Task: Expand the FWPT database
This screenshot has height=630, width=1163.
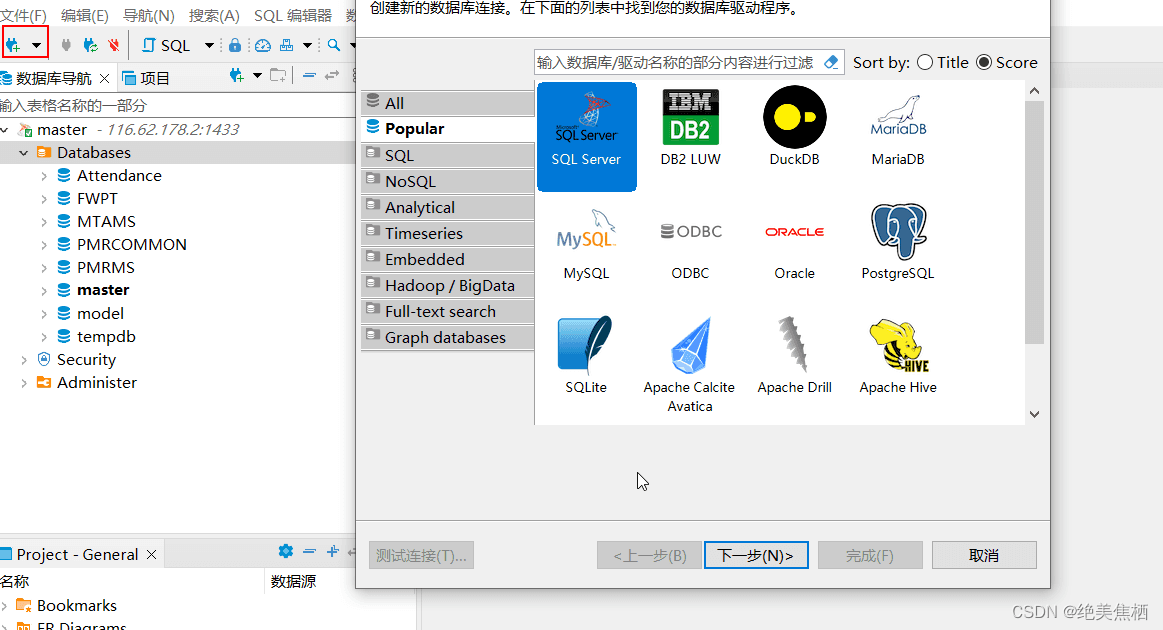Action: pyautogui.click(x=44, y=199)
